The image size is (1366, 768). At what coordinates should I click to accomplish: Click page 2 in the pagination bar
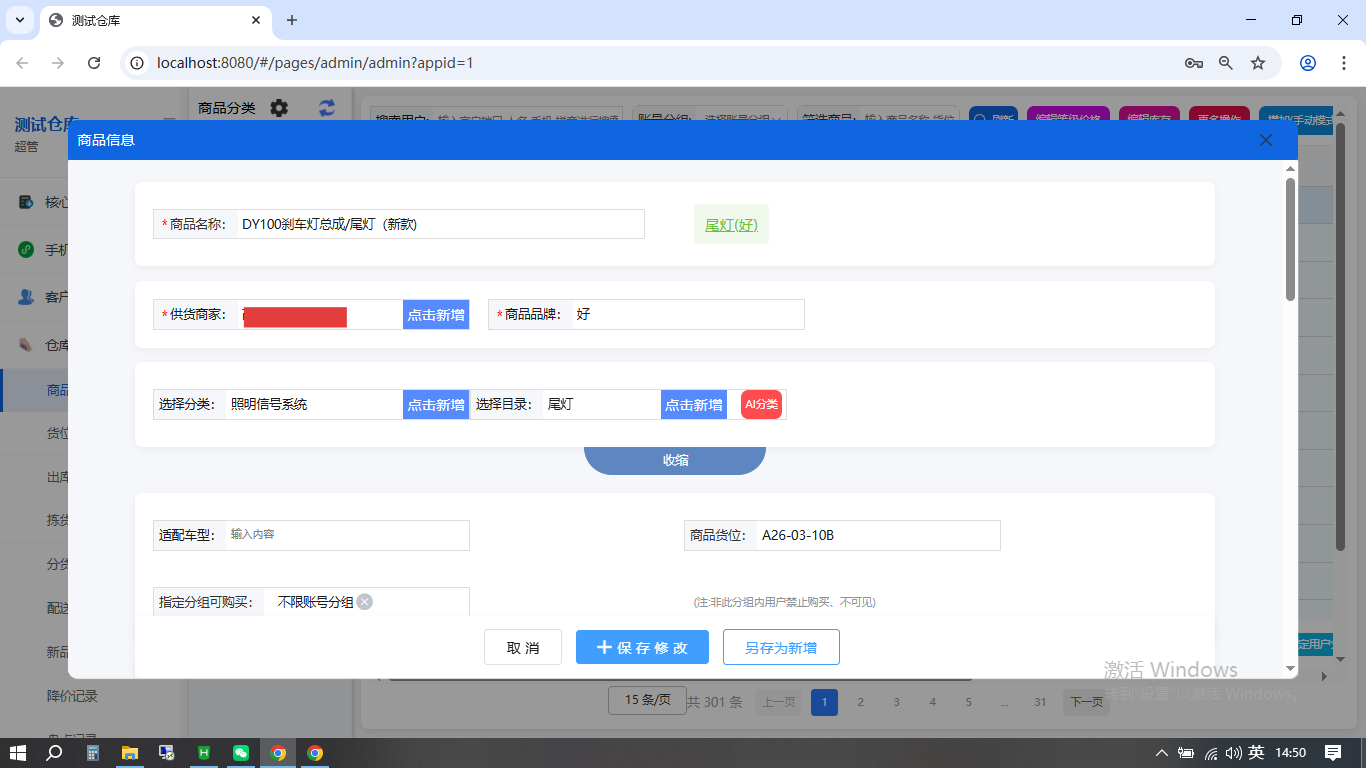(860, 701)
